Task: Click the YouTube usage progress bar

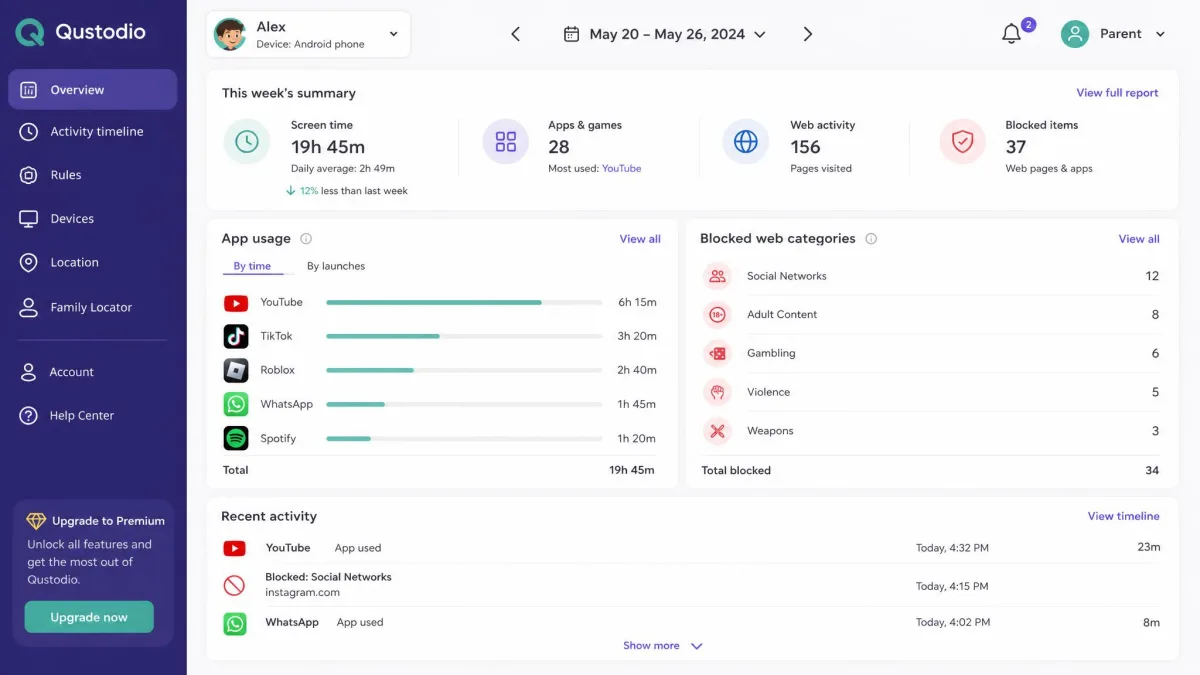Action: [464, 302]
